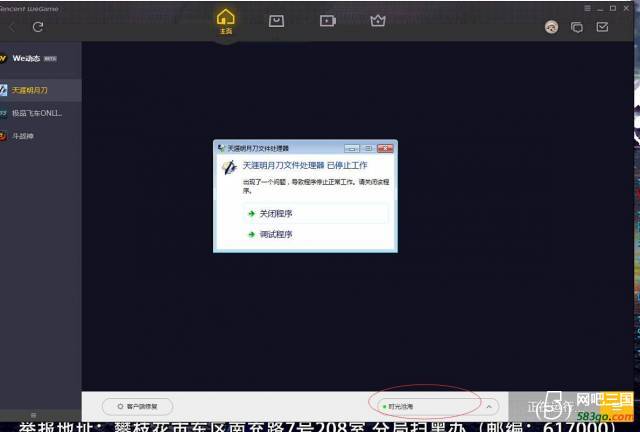Go back with the left arrow
Viewport: 640px width, 432px height.
tap(12, 27)
